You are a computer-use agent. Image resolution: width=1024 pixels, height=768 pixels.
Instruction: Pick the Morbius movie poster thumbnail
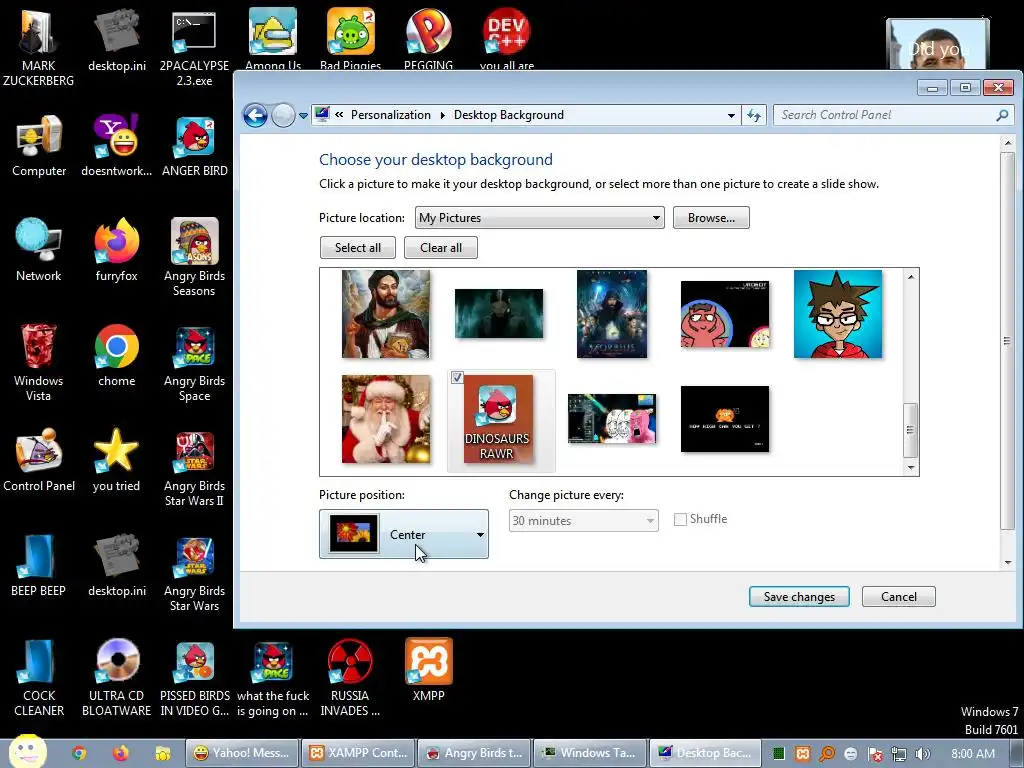pos(612,314)
